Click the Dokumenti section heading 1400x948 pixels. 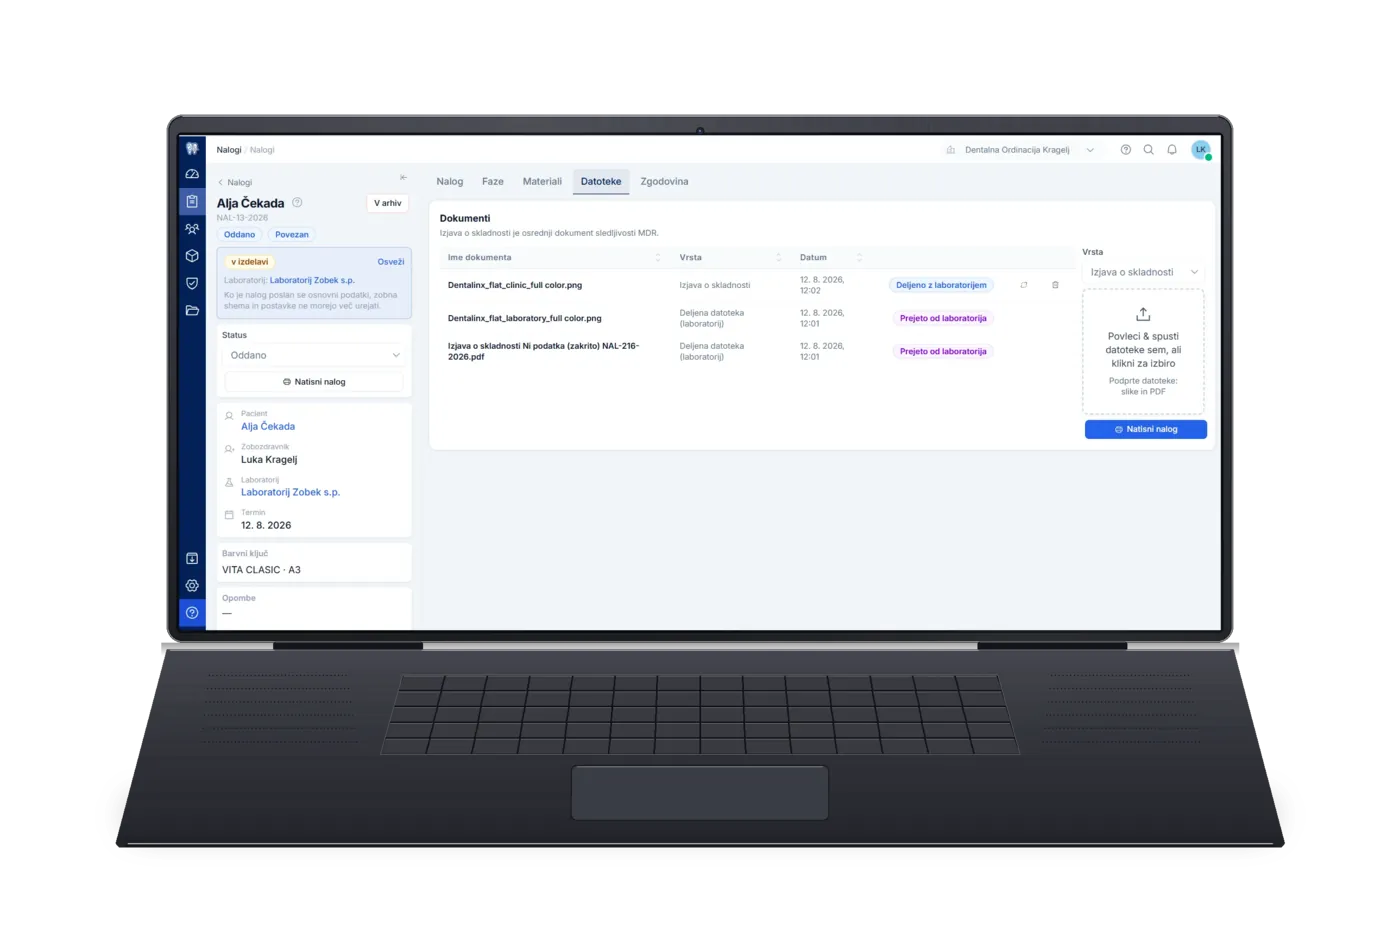tap(465, 218)
